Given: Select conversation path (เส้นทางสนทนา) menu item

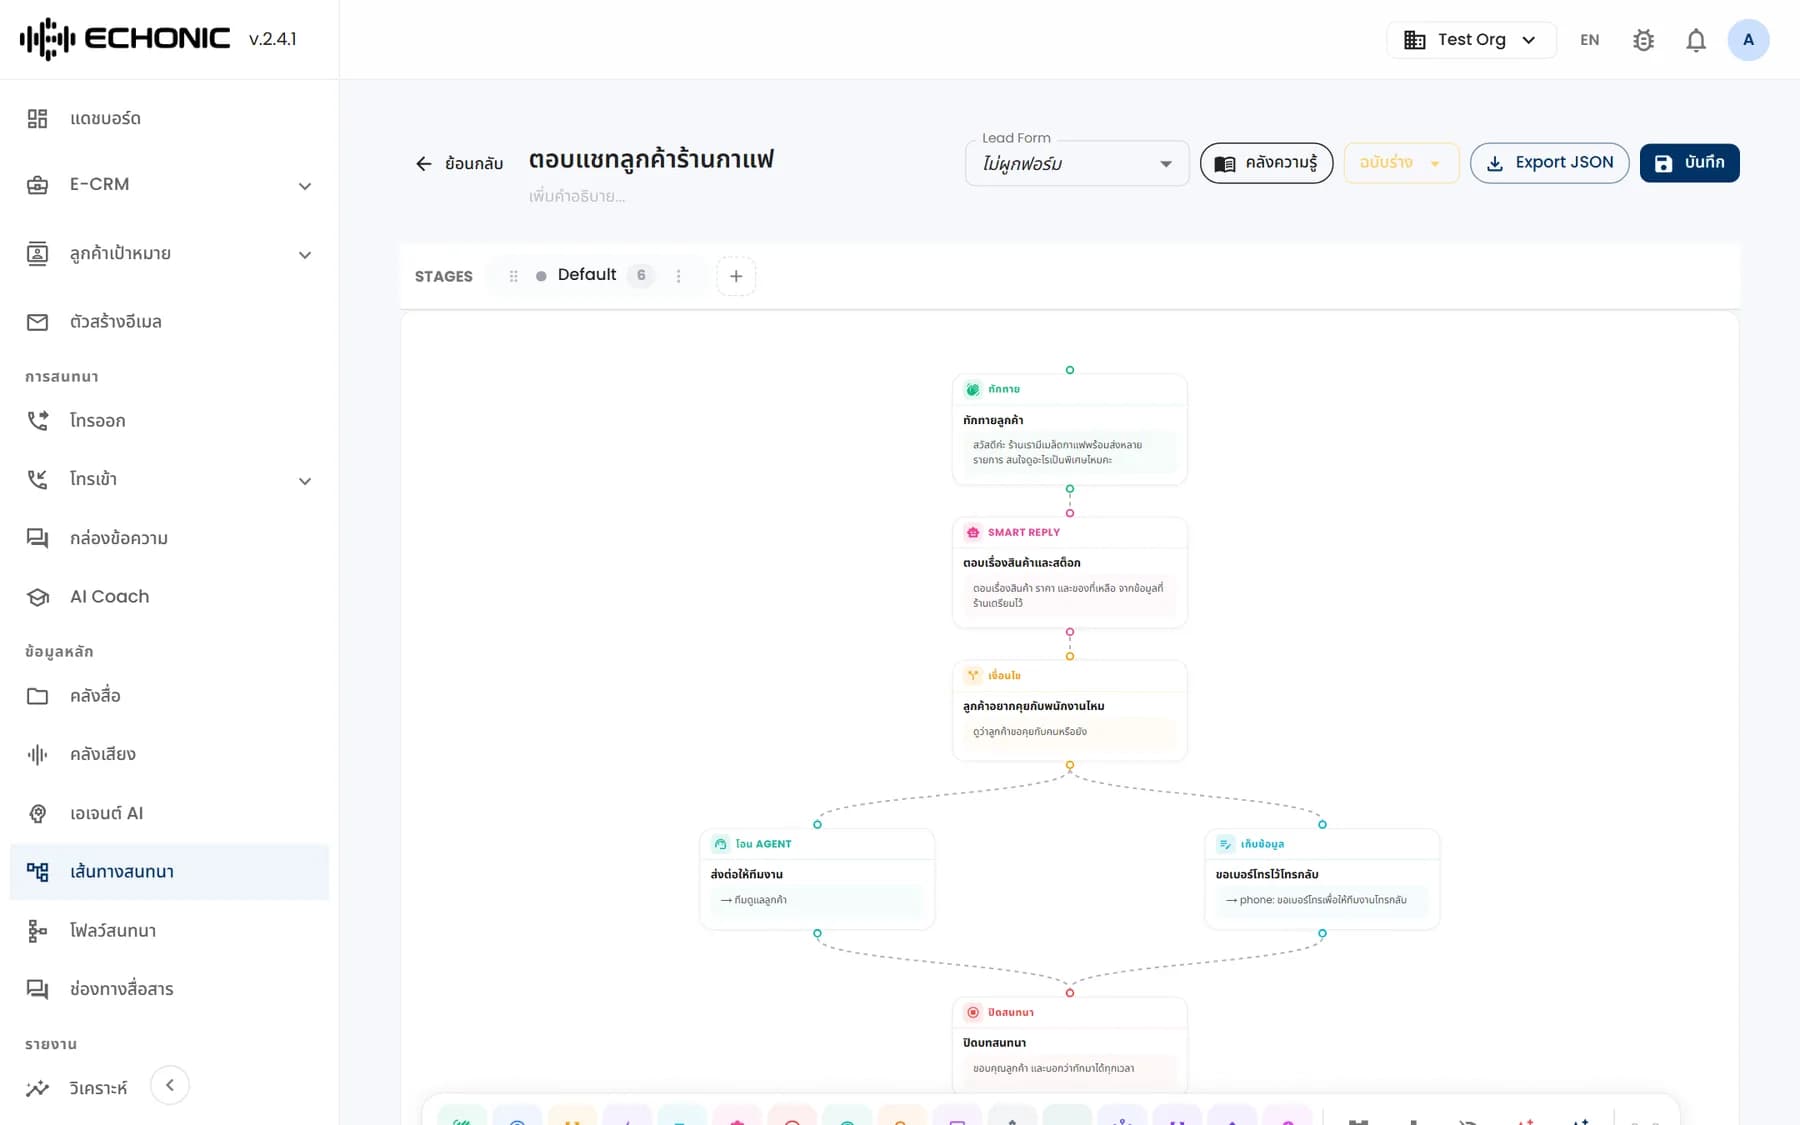Looking at the screenshot, I should (x=169, y=872).
